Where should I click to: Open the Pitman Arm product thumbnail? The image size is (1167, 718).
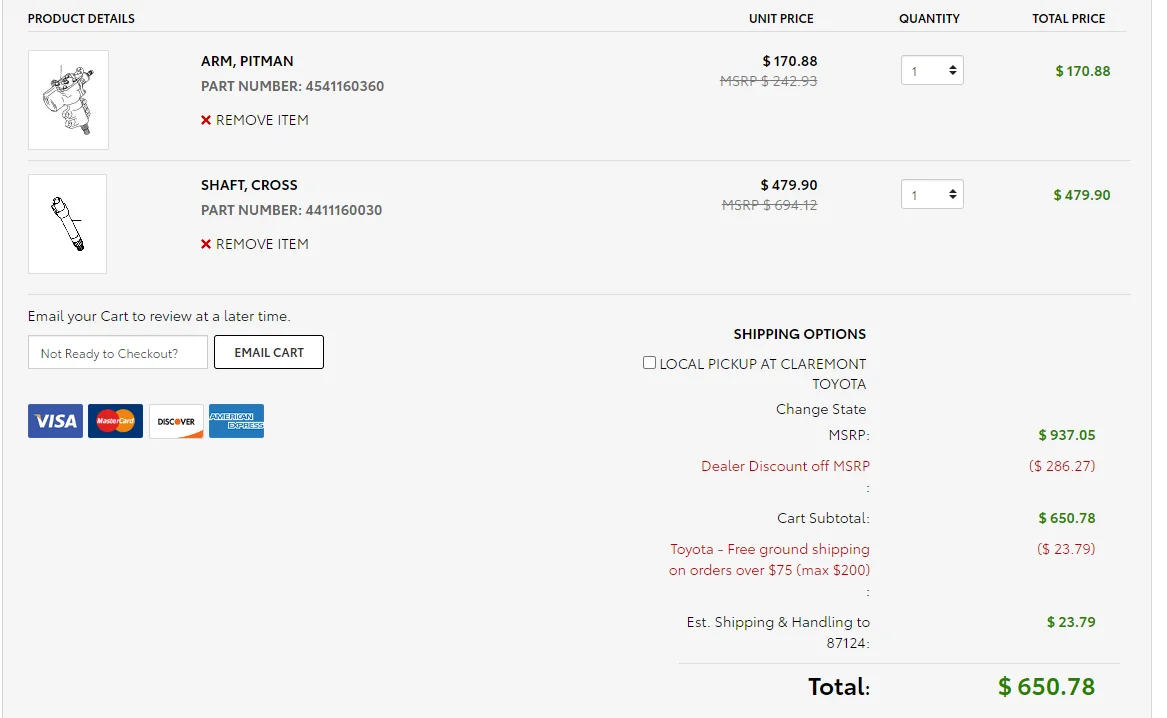click(x=68, y=100)
